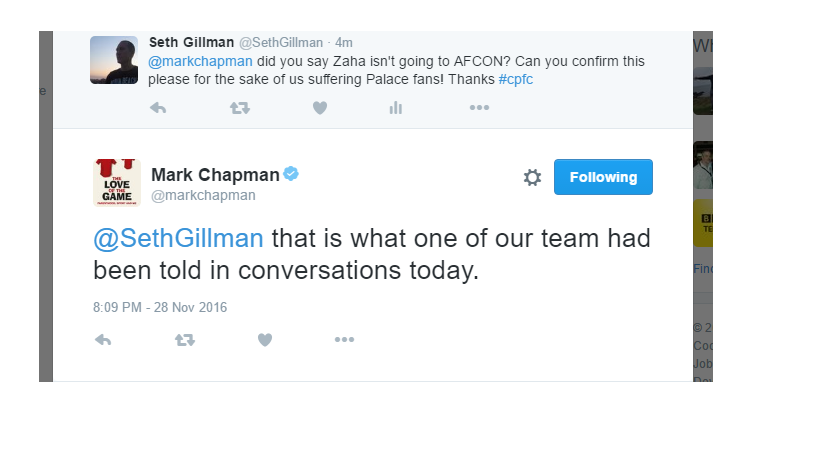Open more options on Mark Chapman's tweet

[344, 340]
